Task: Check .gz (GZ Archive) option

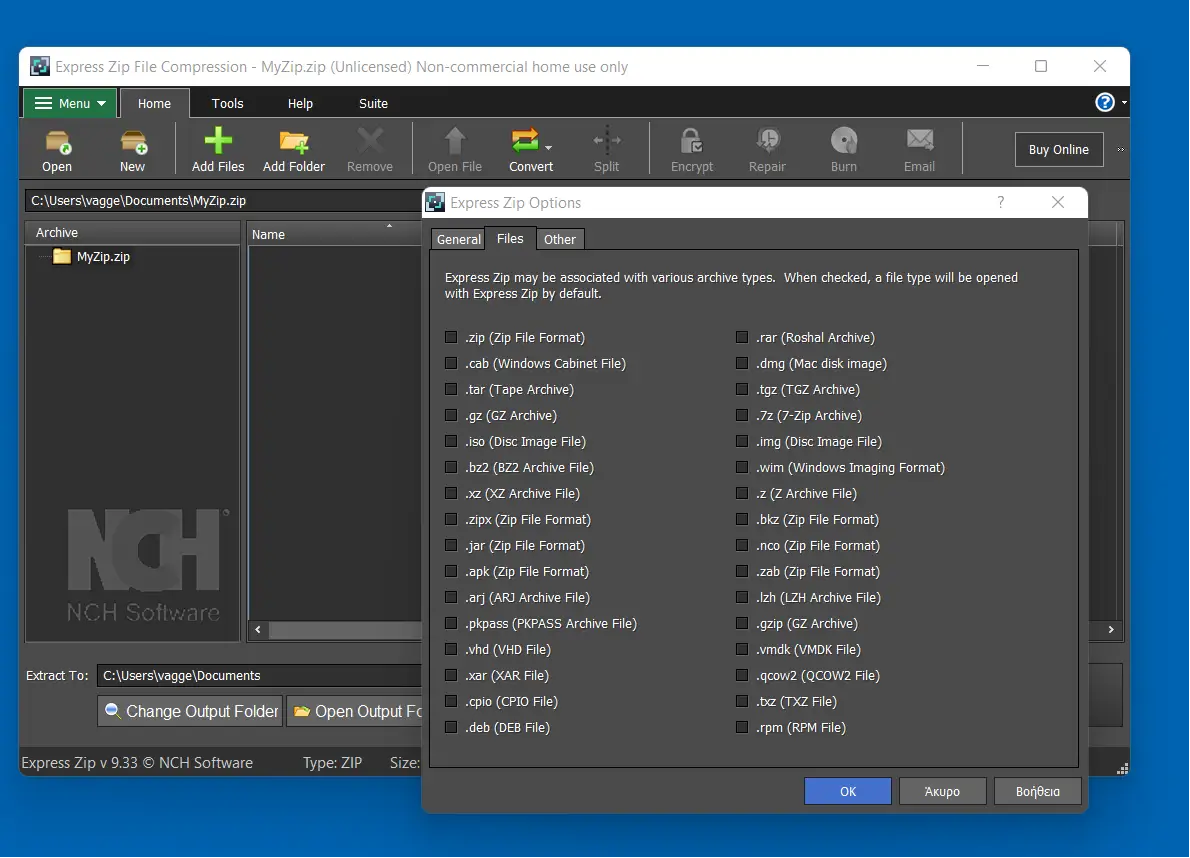Action: 451,415
